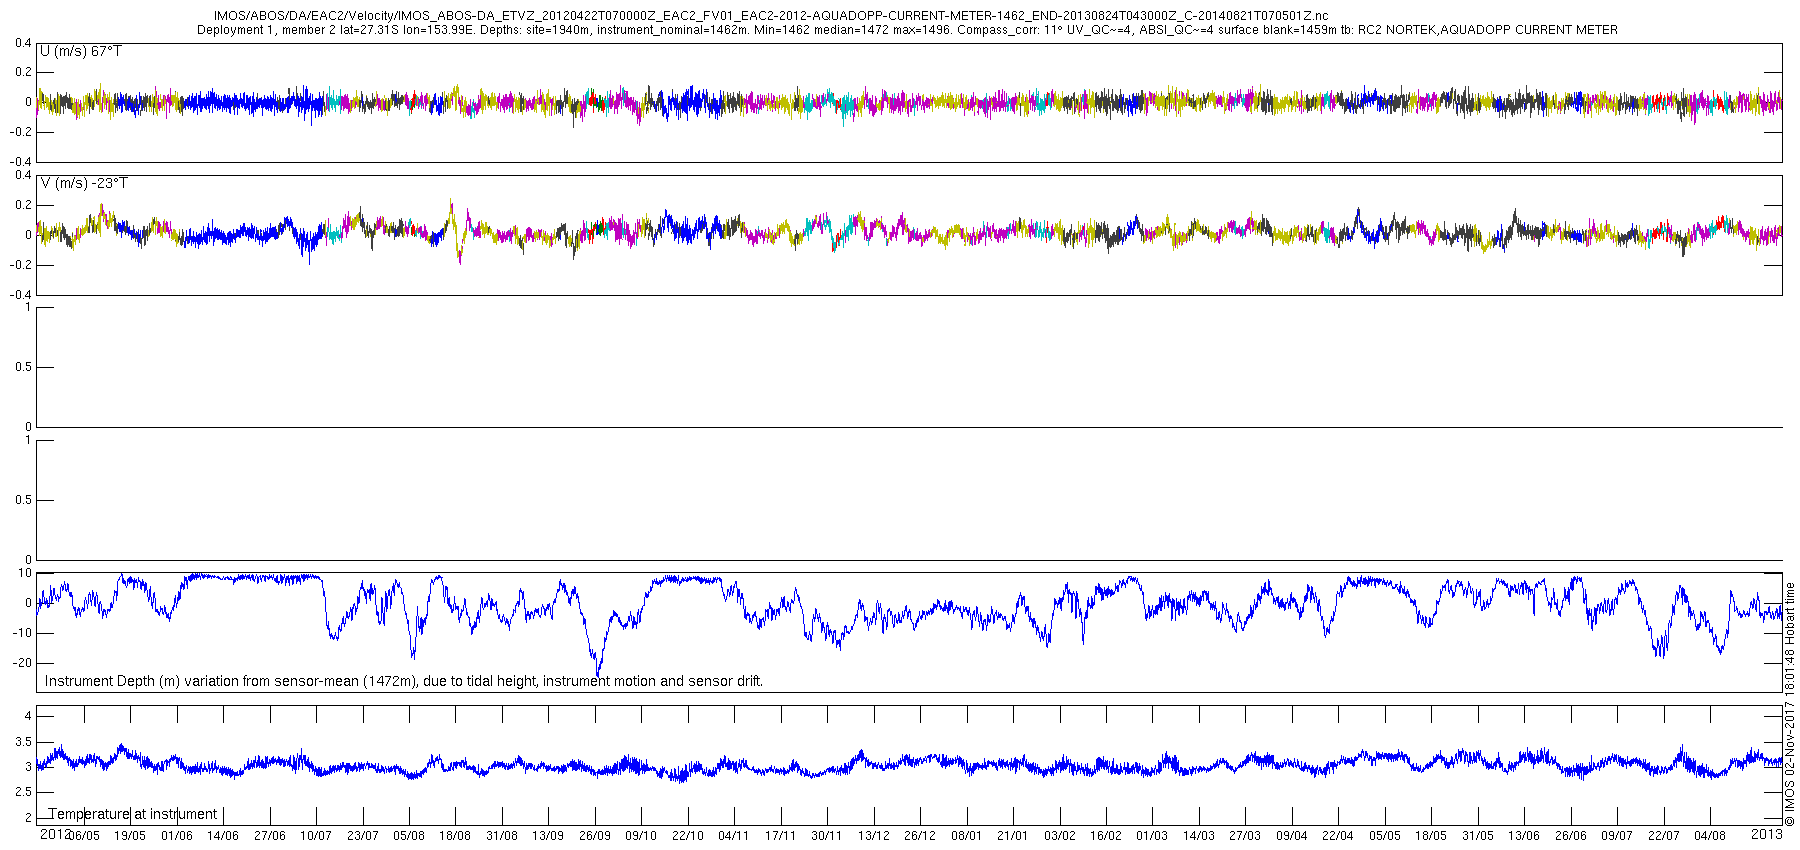Select the 09/10 date tick label
The height and width of the screenshot is (850, 1800).
[641, 836]
